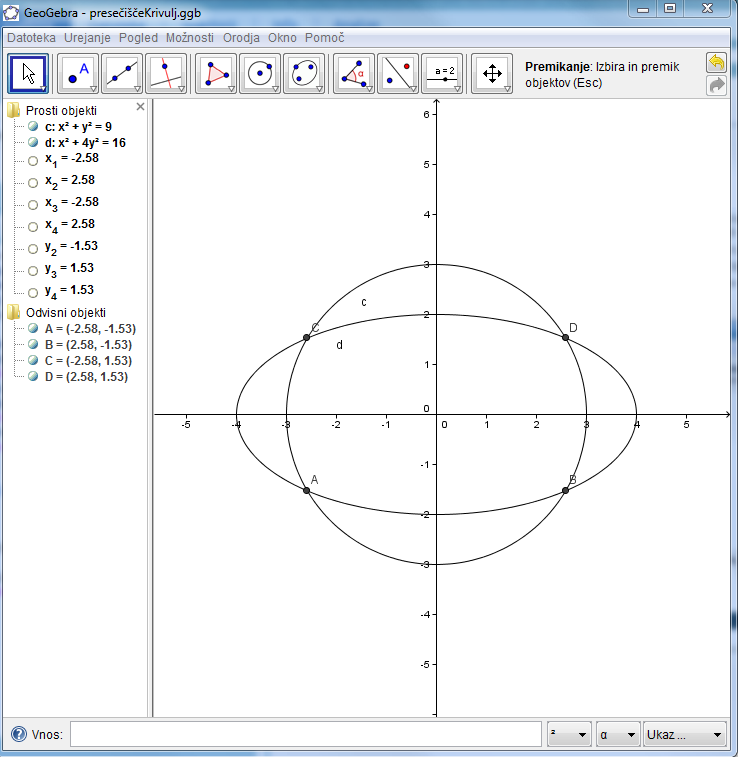The height and width of the screenshot is (757, 738).
Task: Select the Slider (a = 2) tool
Action: pyautogui.click(x=444, y=74)
